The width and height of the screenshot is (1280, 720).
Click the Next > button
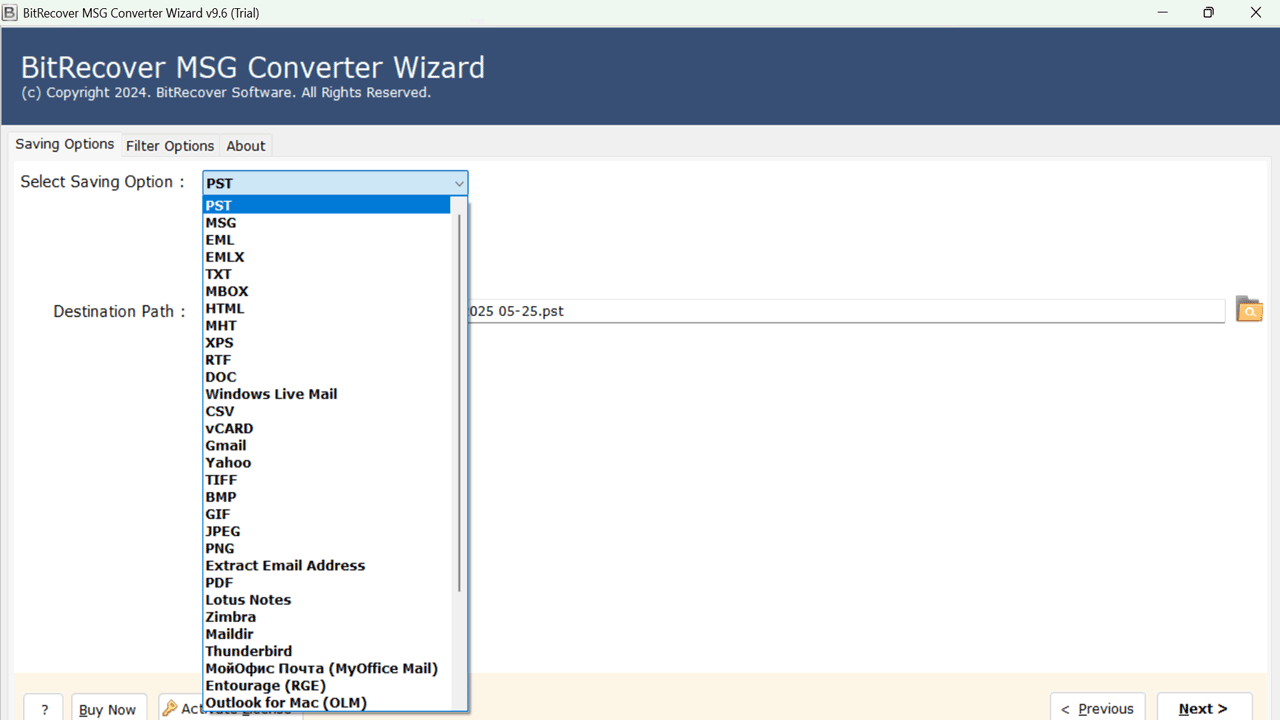pyautogui.click(x=1204, y=707)
